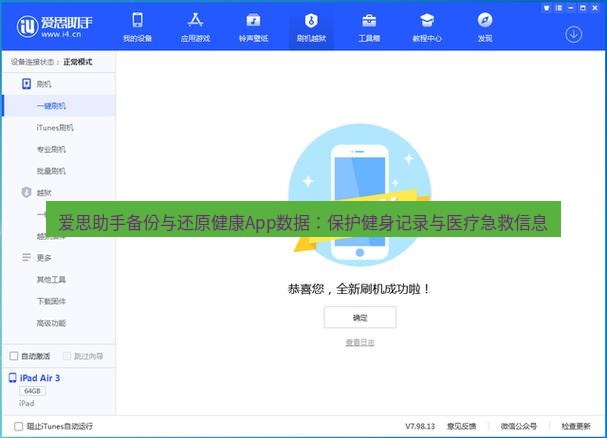
Task: Open 微信公众号 link in status bar
Action: click(x=519, y=426)
